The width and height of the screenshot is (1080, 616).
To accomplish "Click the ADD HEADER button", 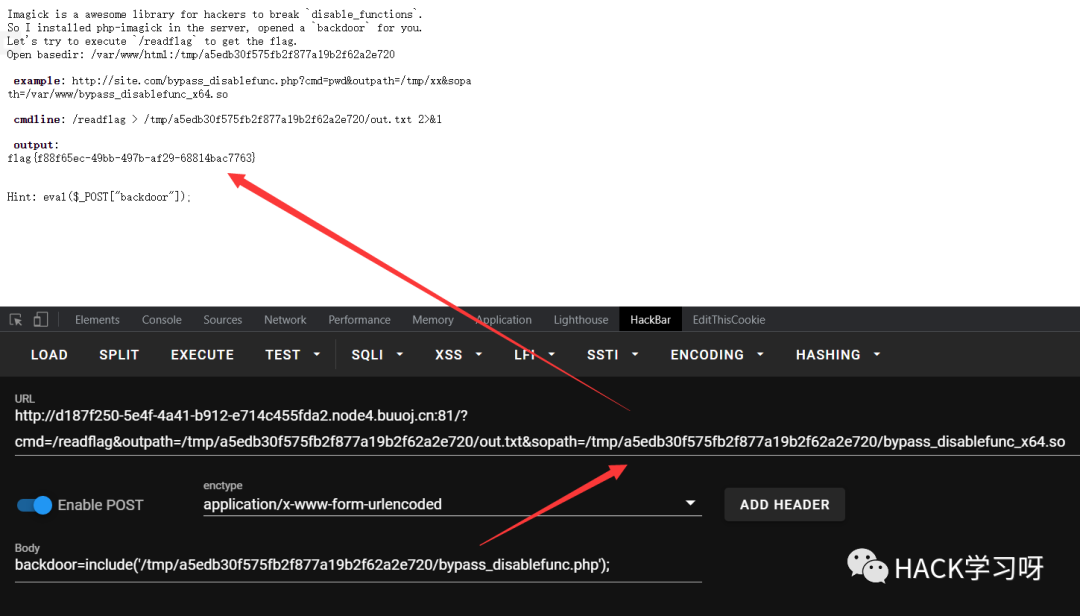I will (x=785, y=504).
